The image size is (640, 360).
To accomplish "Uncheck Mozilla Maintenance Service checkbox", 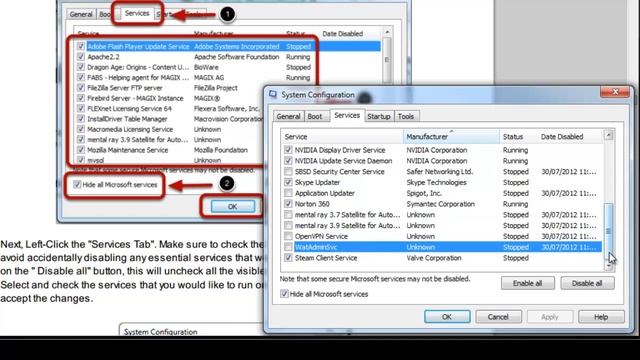I will tap(81, 150).
